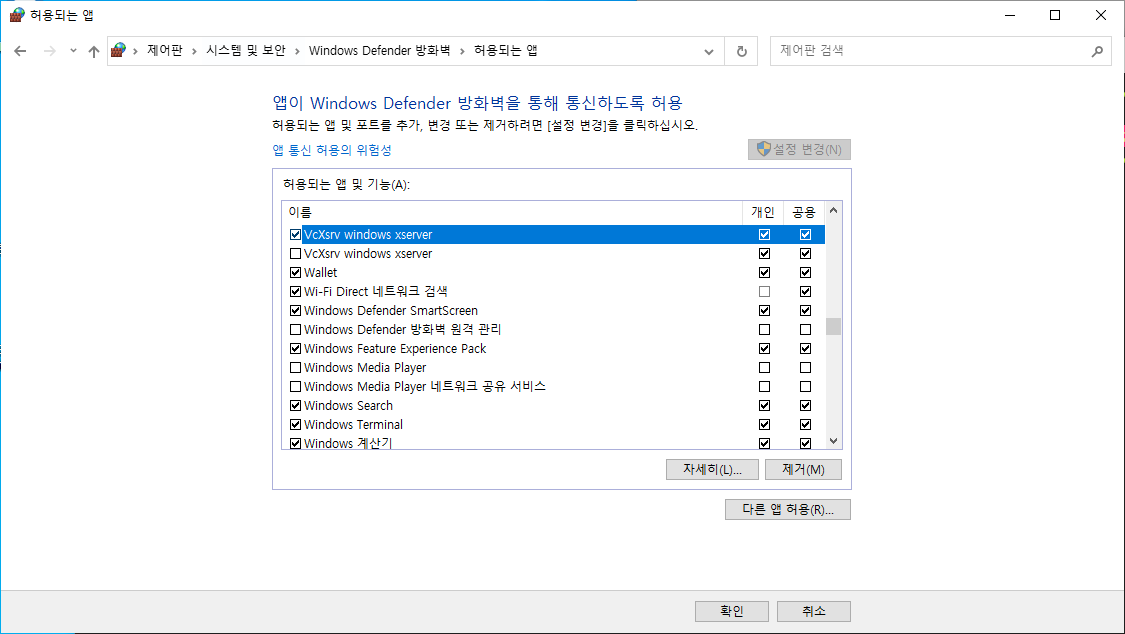Open Windows Defender 방화벽 breadcrumb

point(380,50)
